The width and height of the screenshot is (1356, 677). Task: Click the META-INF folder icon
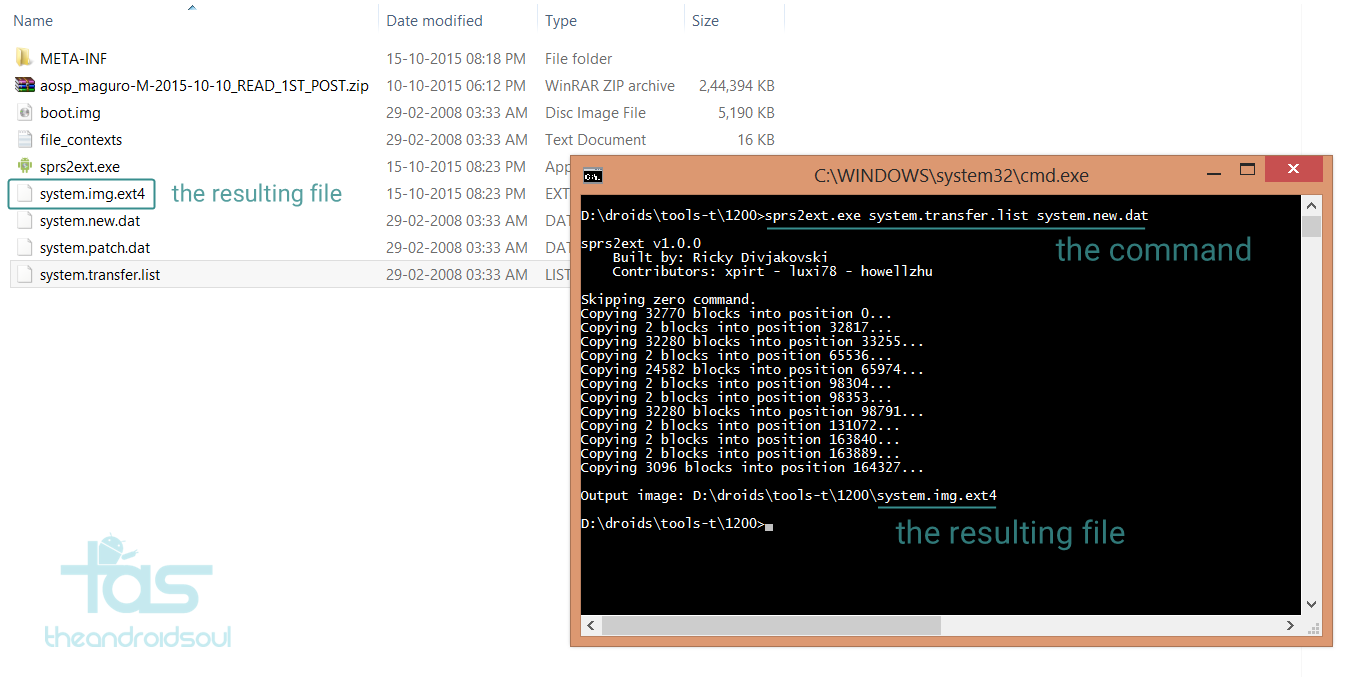tap(25, 58)
